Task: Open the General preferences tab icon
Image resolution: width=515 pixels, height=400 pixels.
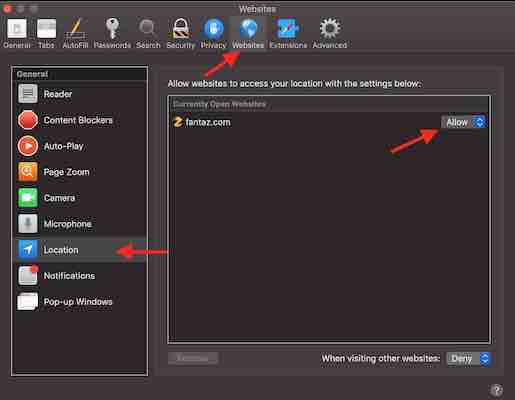Action: tap(17, 29)
